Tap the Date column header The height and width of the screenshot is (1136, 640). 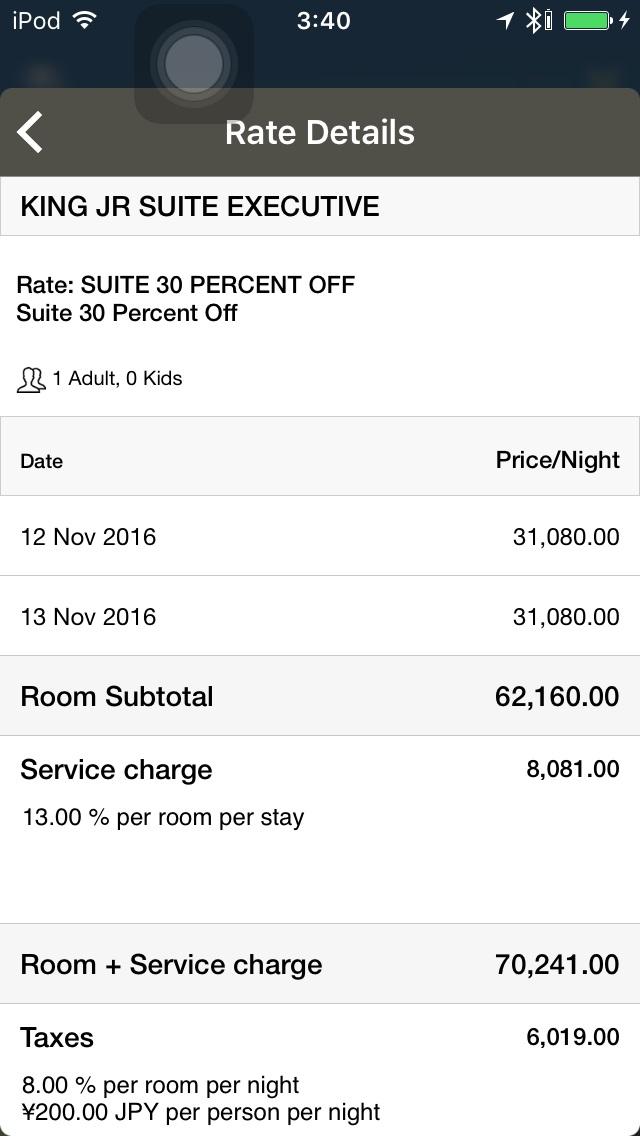[x=42, y=461]
